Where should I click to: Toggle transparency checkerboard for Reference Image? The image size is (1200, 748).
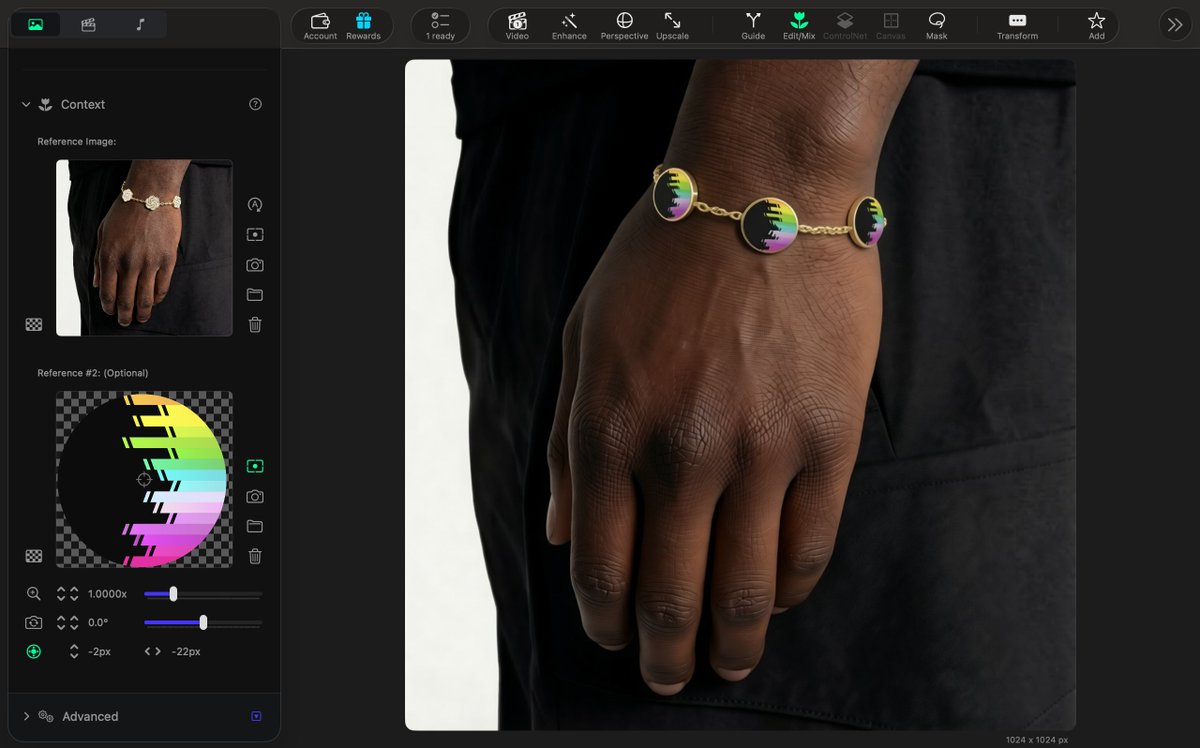[34, 324]
